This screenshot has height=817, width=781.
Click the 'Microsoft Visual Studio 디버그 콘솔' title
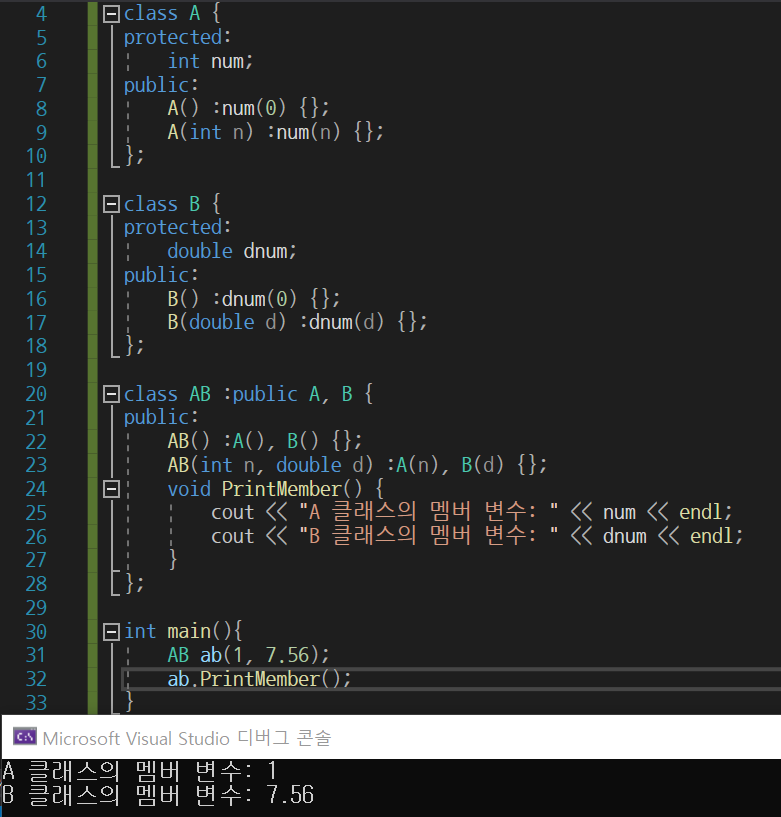(187, 738)
